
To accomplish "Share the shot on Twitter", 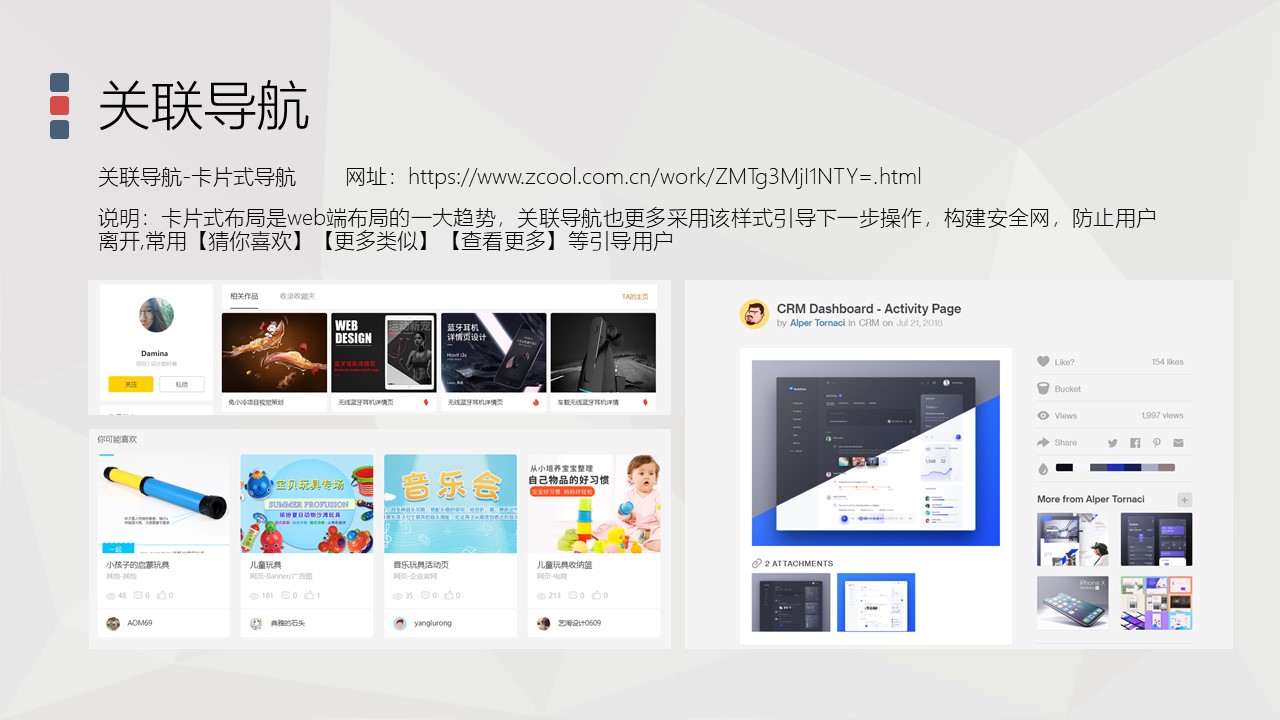I will pyautogui.click(x=1112, y=443).
